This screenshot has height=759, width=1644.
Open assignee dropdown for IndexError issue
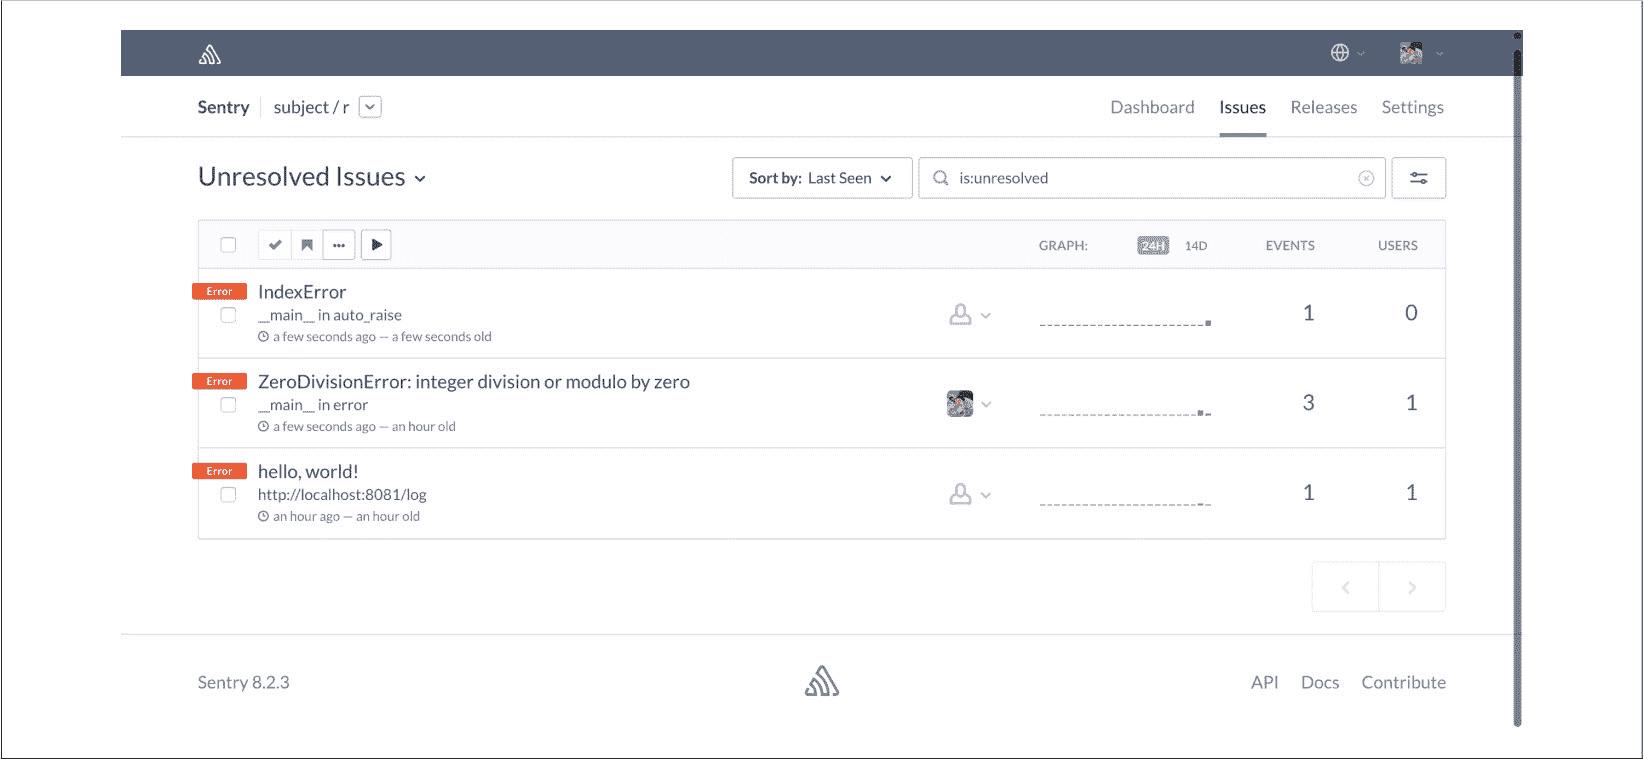pyautogui.click(x=969, y=315)
